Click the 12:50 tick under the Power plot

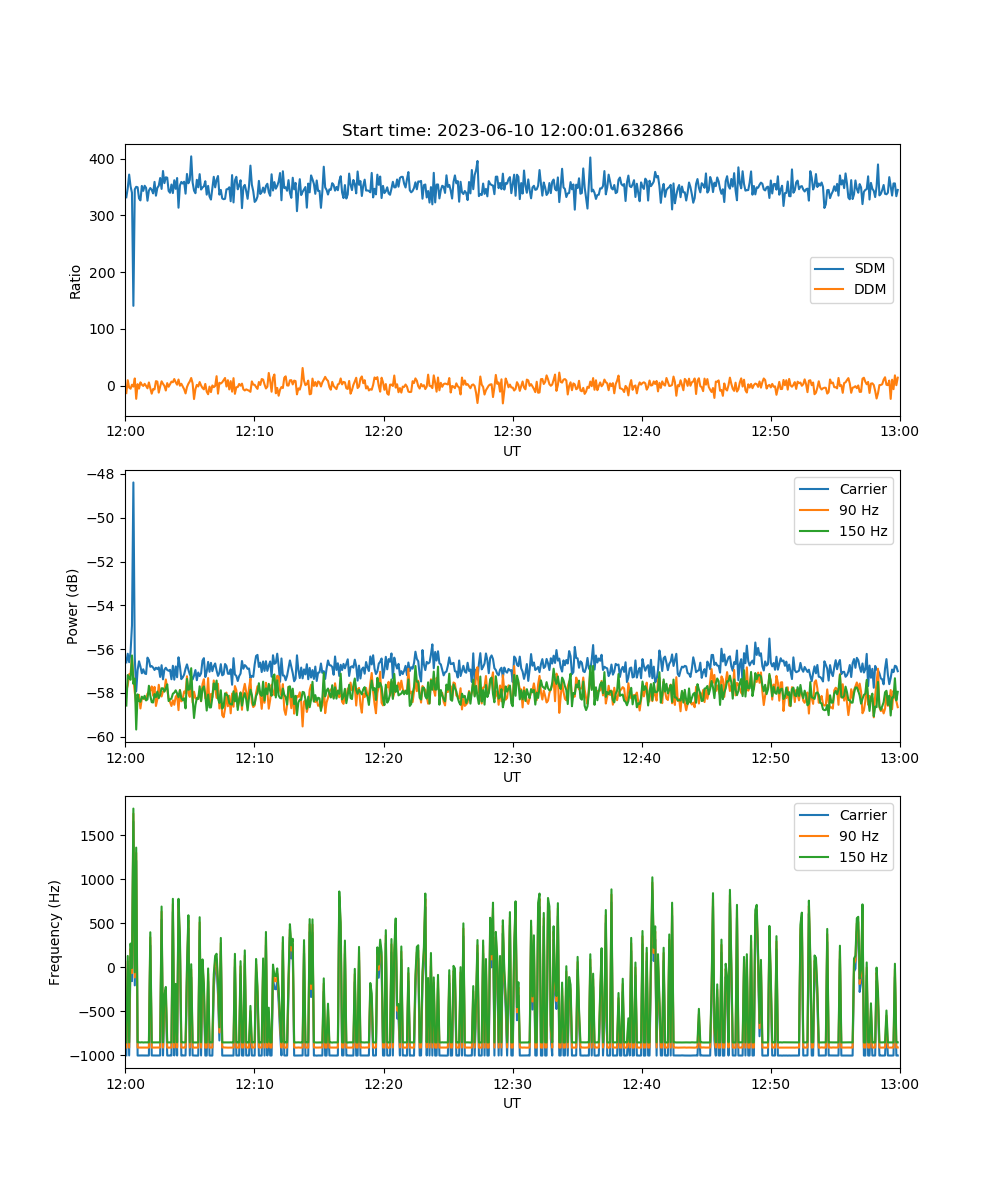[x=771, y=757]
